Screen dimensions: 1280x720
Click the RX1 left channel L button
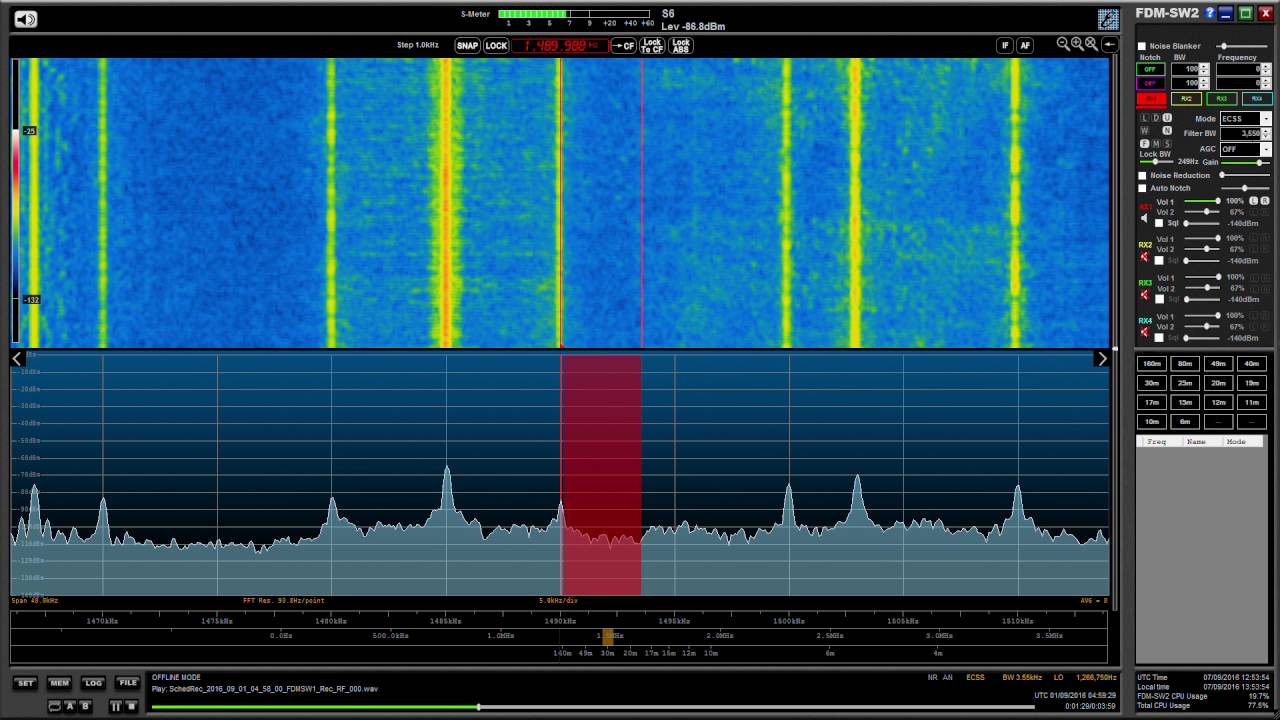click(1253, 201)
